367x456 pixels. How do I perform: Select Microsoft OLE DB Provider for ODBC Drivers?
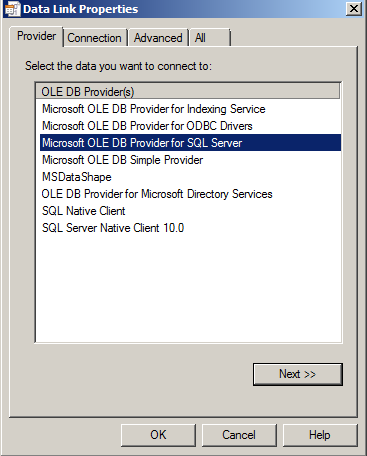(190, 126)
